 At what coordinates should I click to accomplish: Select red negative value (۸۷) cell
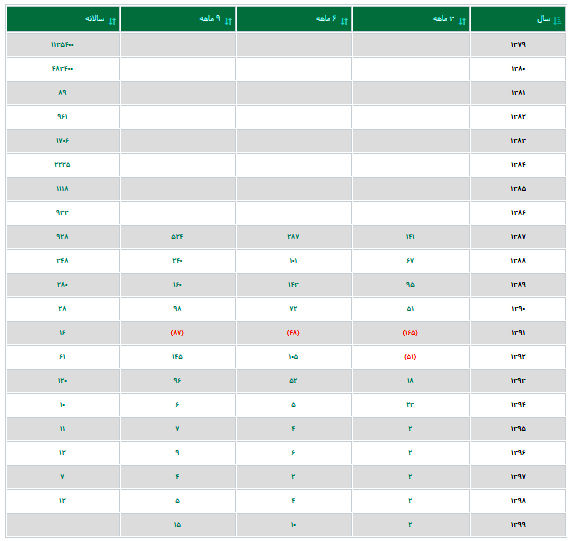(x=177, y=333)
